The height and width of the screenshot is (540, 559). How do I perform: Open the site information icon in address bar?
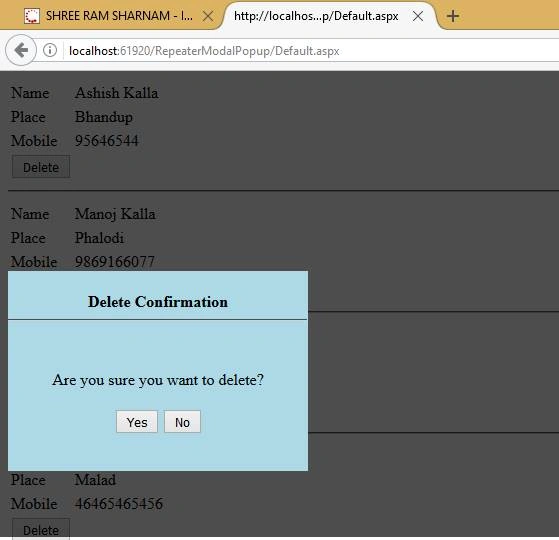[50, 50]
